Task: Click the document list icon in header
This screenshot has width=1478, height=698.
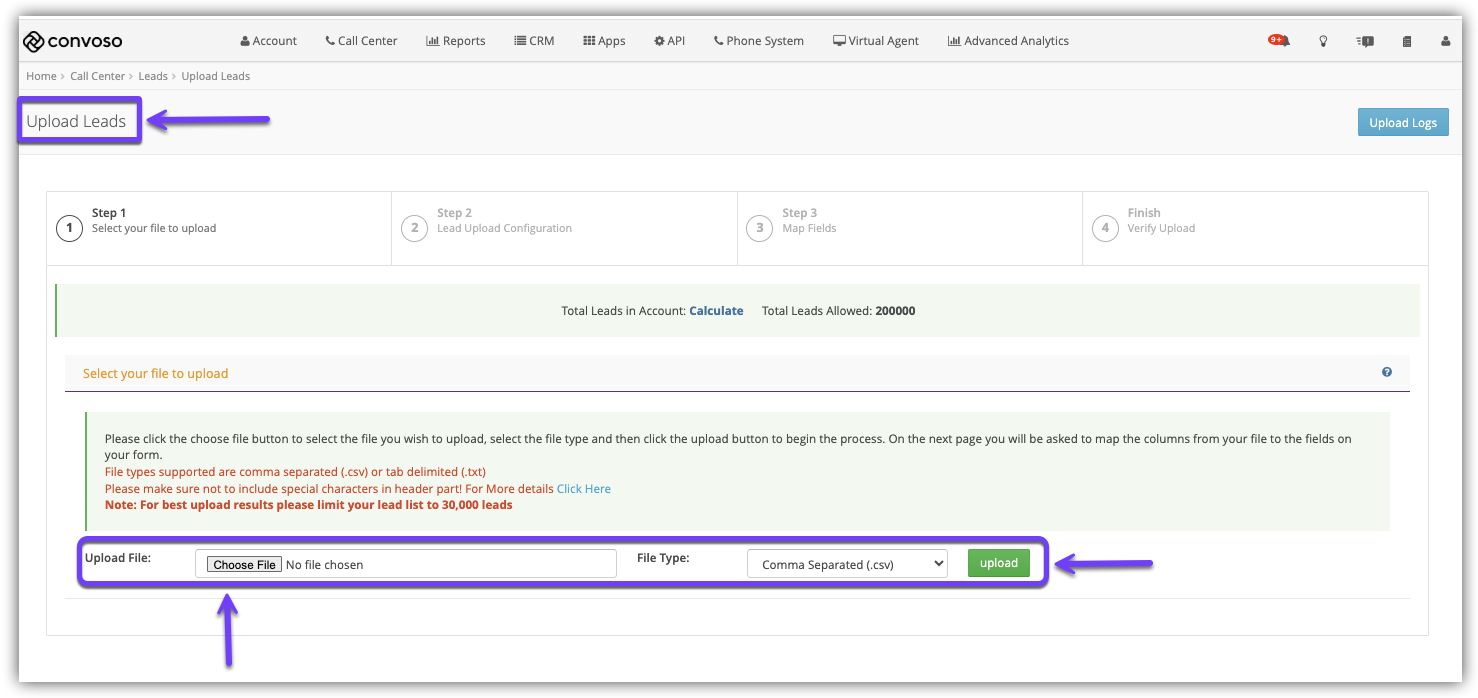Action: click(x=1407, y=41)
